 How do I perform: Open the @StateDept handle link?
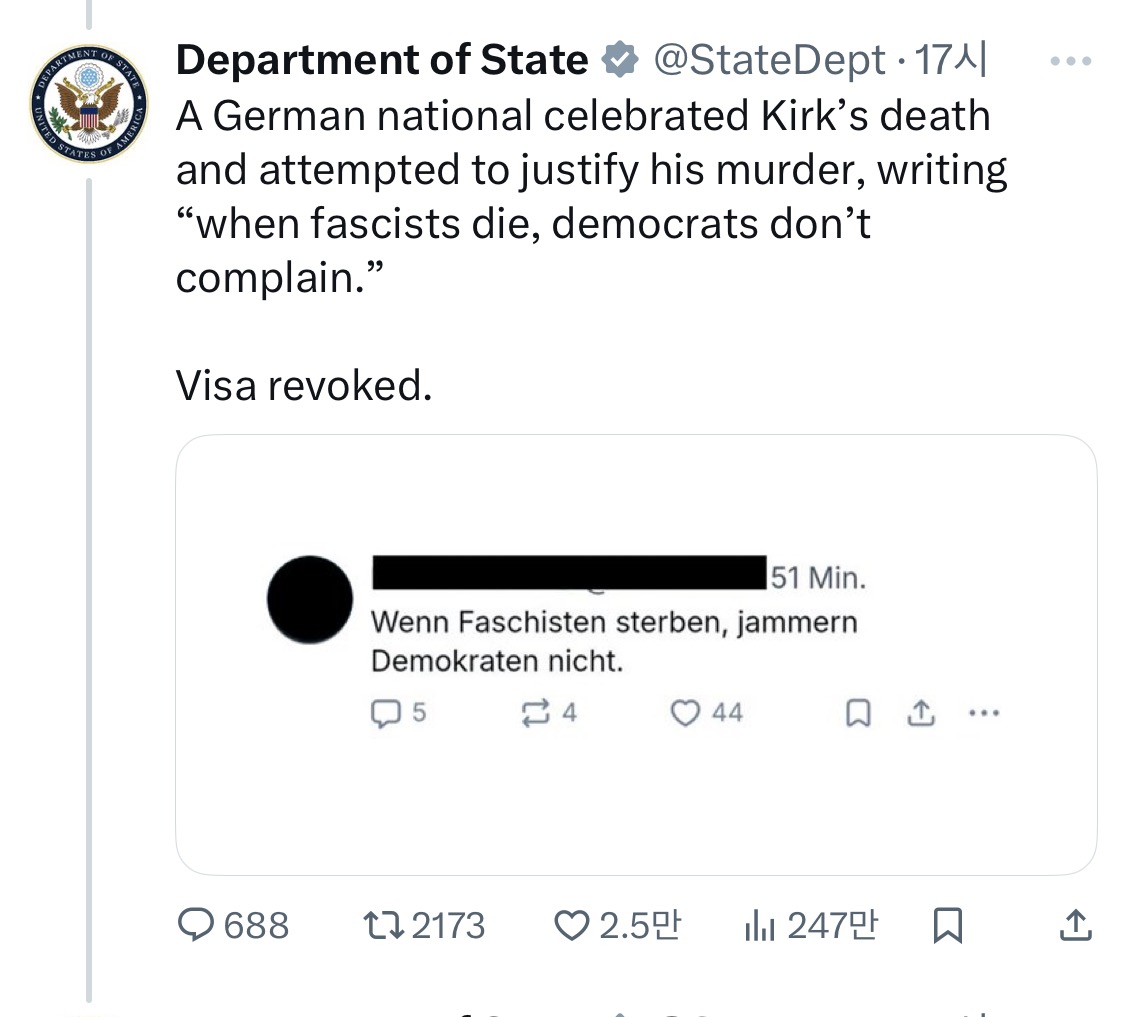pyautogui.click(x=769, y=61)
